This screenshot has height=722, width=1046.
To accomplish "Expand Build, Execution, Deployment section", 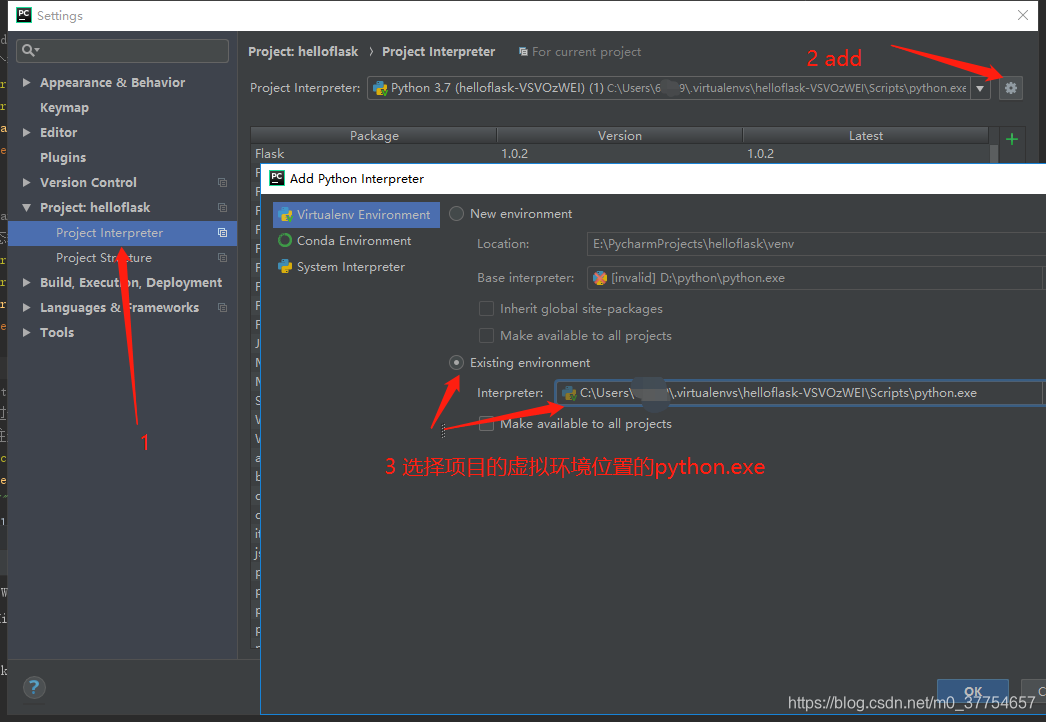I will pos(27,282).
